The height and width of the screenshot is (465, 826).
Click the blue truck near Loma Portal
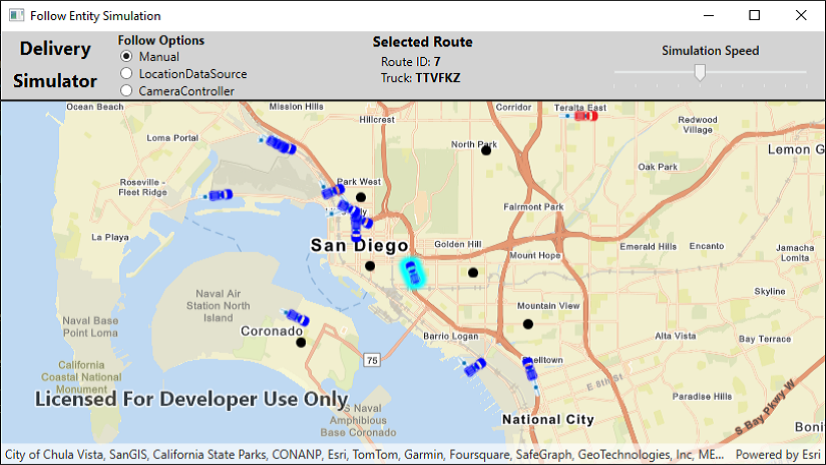coord(280,144)
